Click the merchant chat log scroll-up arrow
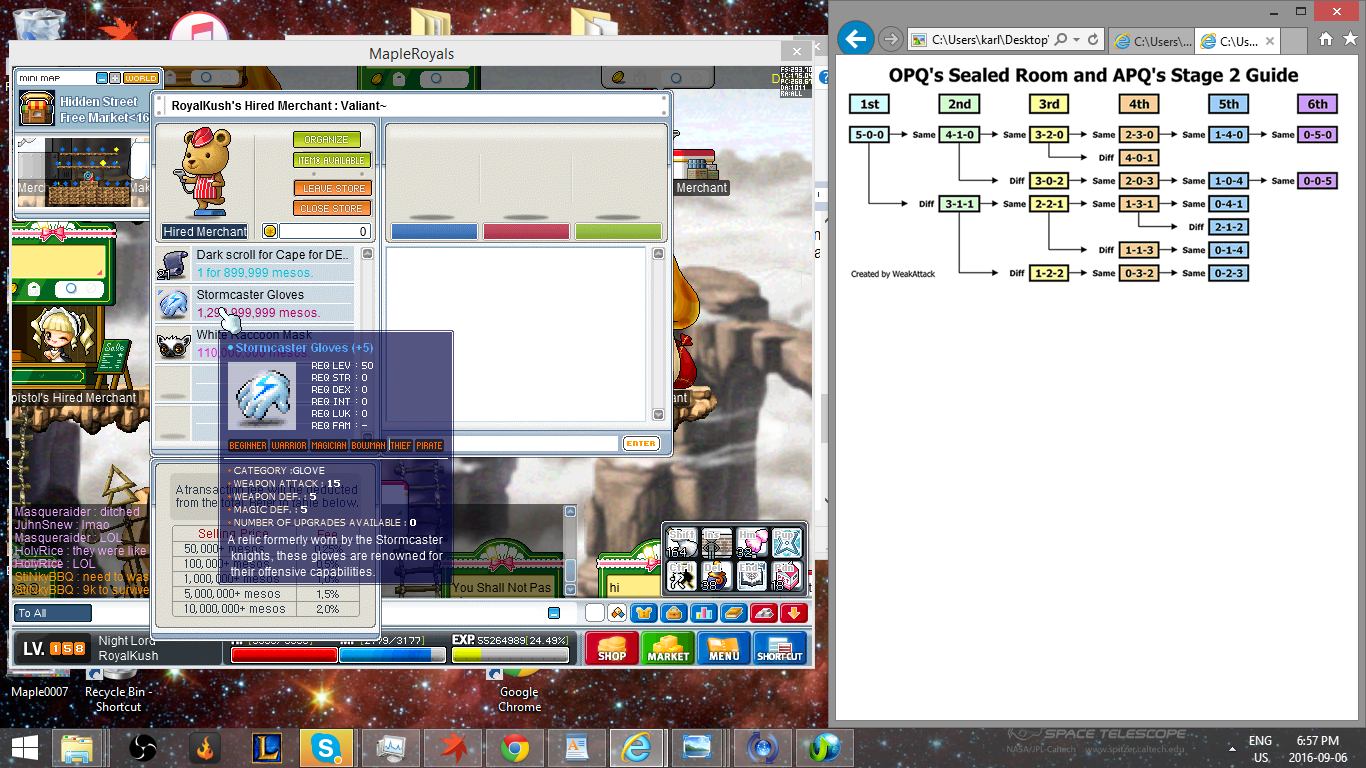The width and height of the screenshot is (1366, 768). point(658,254)
